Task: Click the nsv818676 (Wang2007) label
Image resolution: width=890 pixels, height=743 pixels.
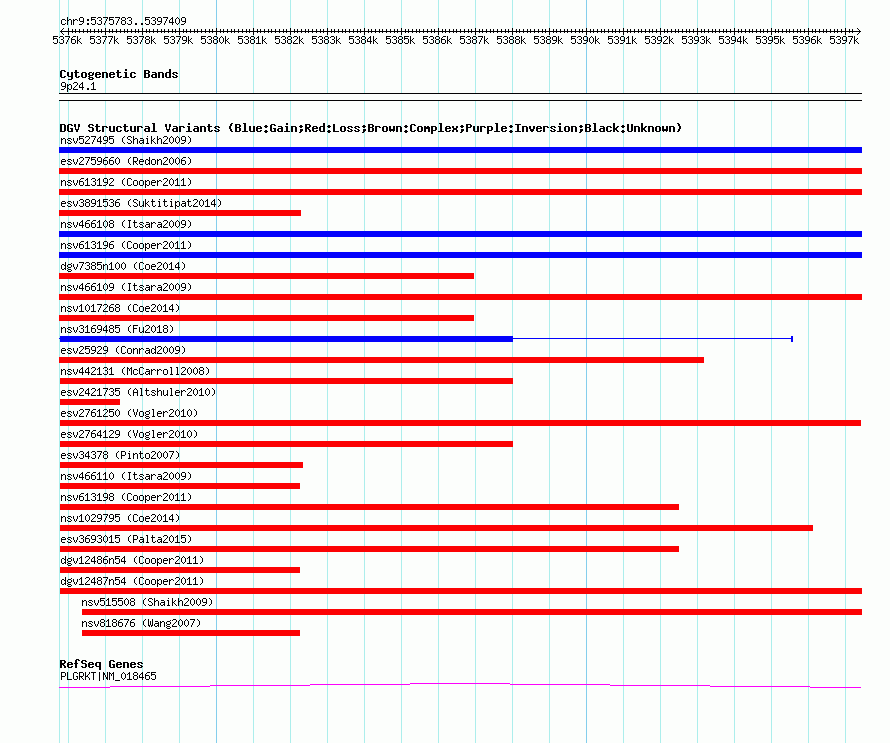Action: (141, 623)
